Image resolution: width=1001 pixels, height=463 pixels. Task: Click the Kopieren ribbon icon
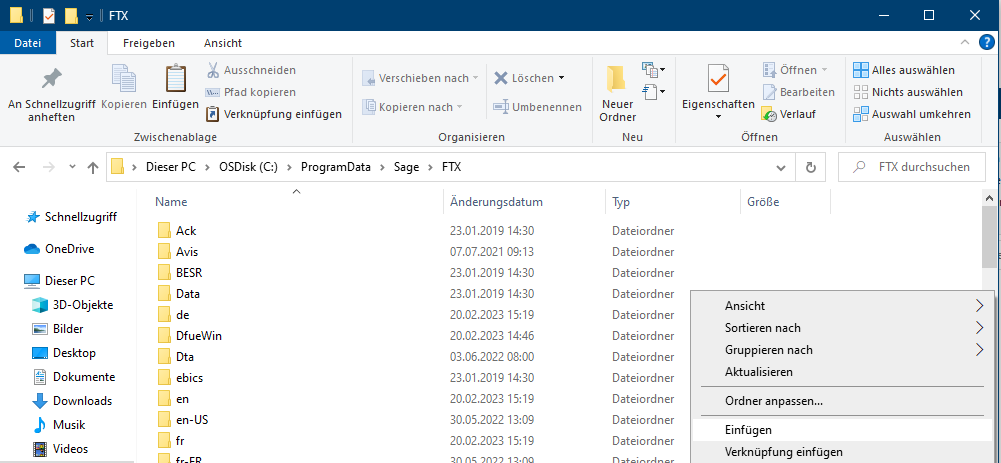[x=124, y=87]
